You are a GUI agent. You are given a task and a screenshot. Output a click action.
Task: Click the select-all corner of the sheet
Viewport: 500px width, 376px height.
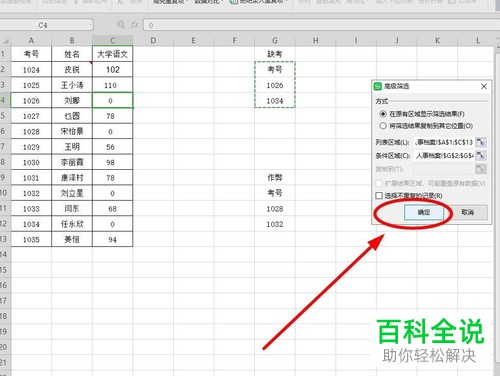[5, 41]
